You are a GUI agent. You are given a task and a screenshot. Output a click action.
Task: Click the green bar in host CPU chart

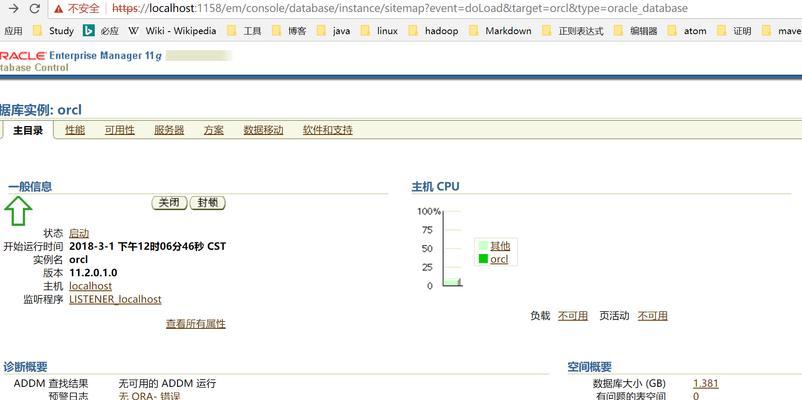[452, 282]
